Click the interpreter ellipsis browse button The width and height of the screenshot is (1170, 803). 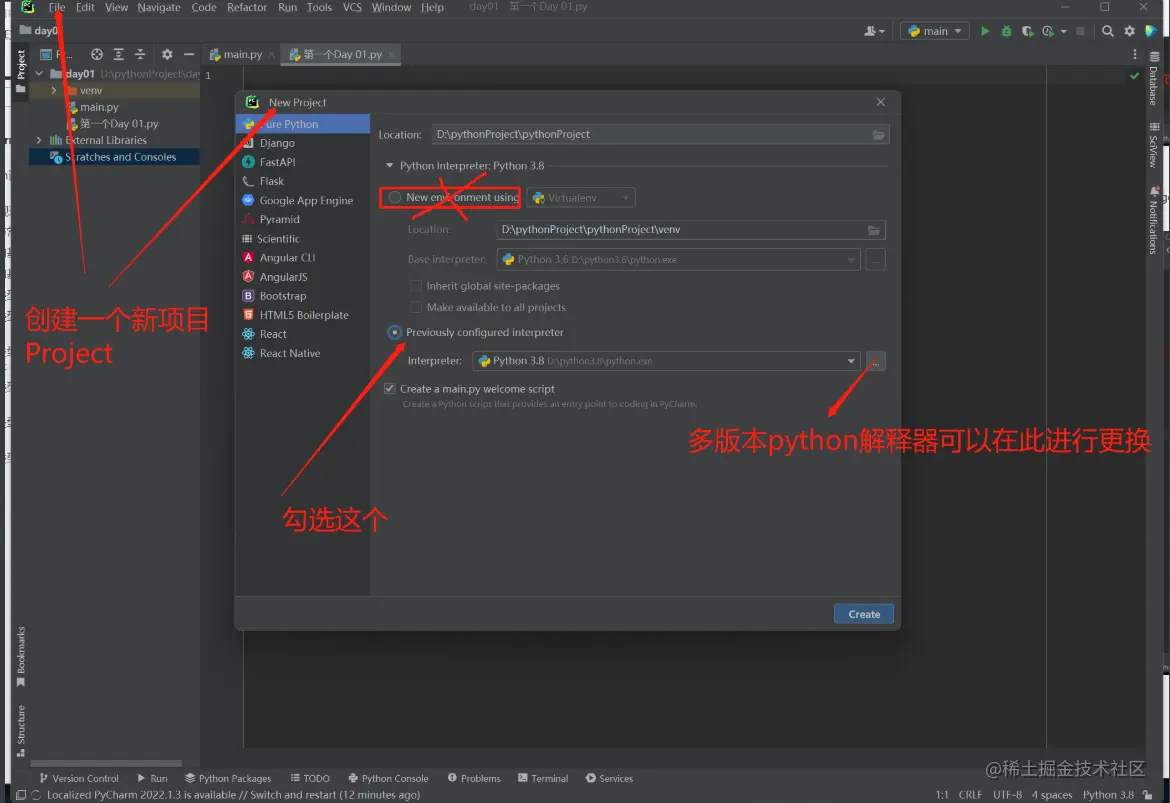(875, 361)
